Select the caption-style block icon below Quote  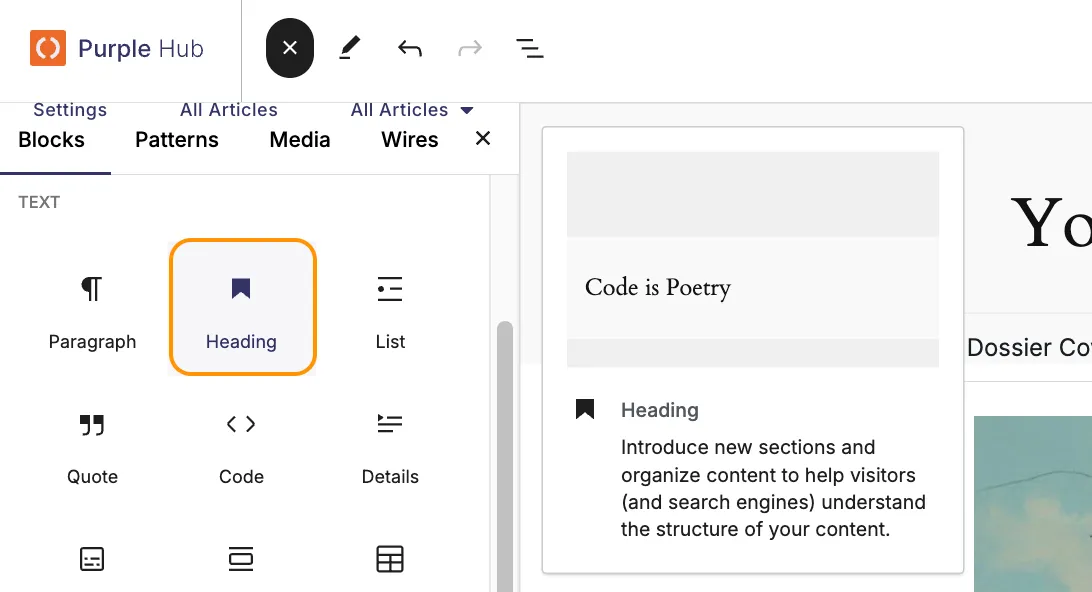[x=92, y=559]
